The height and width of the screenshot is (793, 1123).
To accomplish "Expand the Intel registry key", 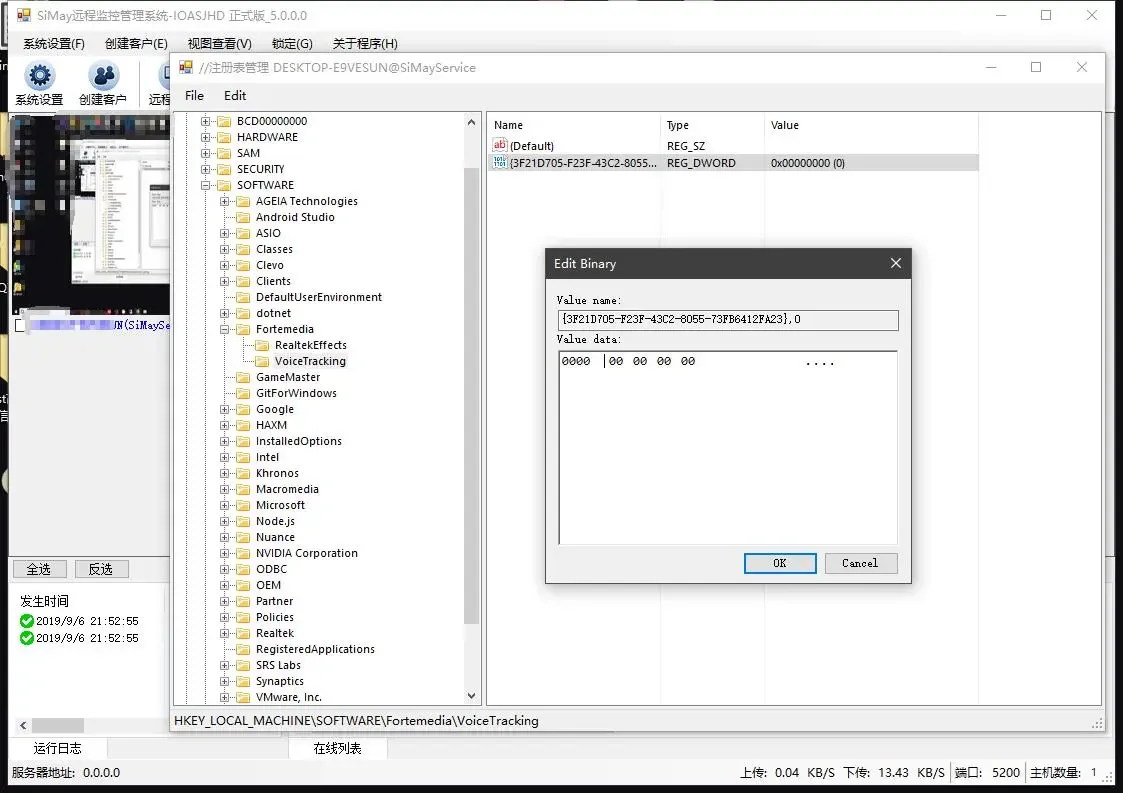I will pyautogui.click(x=226, y=457).
